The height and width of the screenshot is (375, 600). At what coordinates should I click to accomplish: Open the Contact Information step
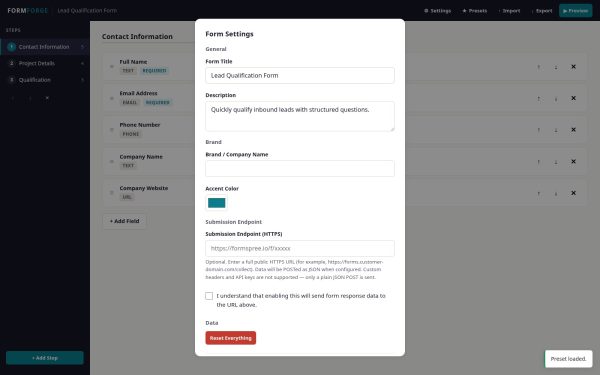45,47
